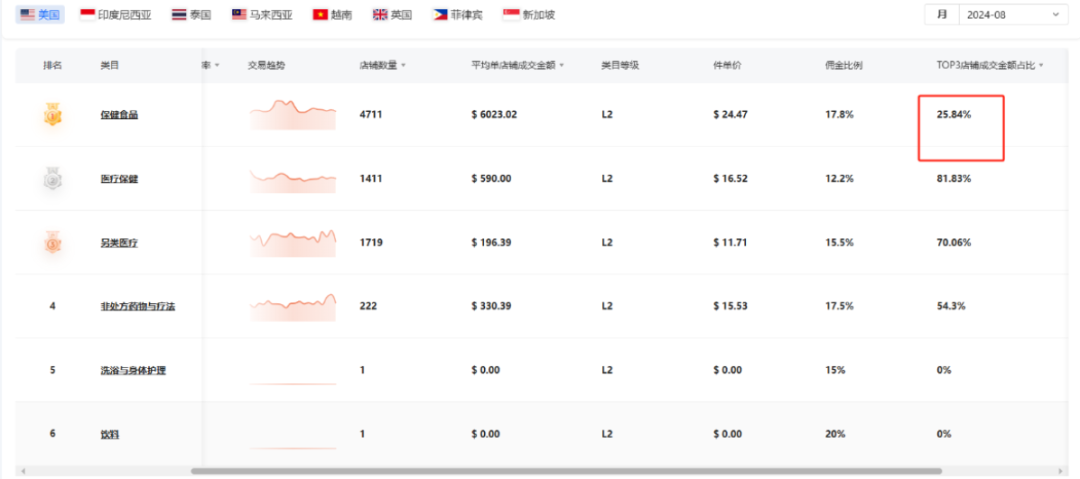1080x479 pixels.
Task: Click the store count 222 cell
Action: point(368,306)
